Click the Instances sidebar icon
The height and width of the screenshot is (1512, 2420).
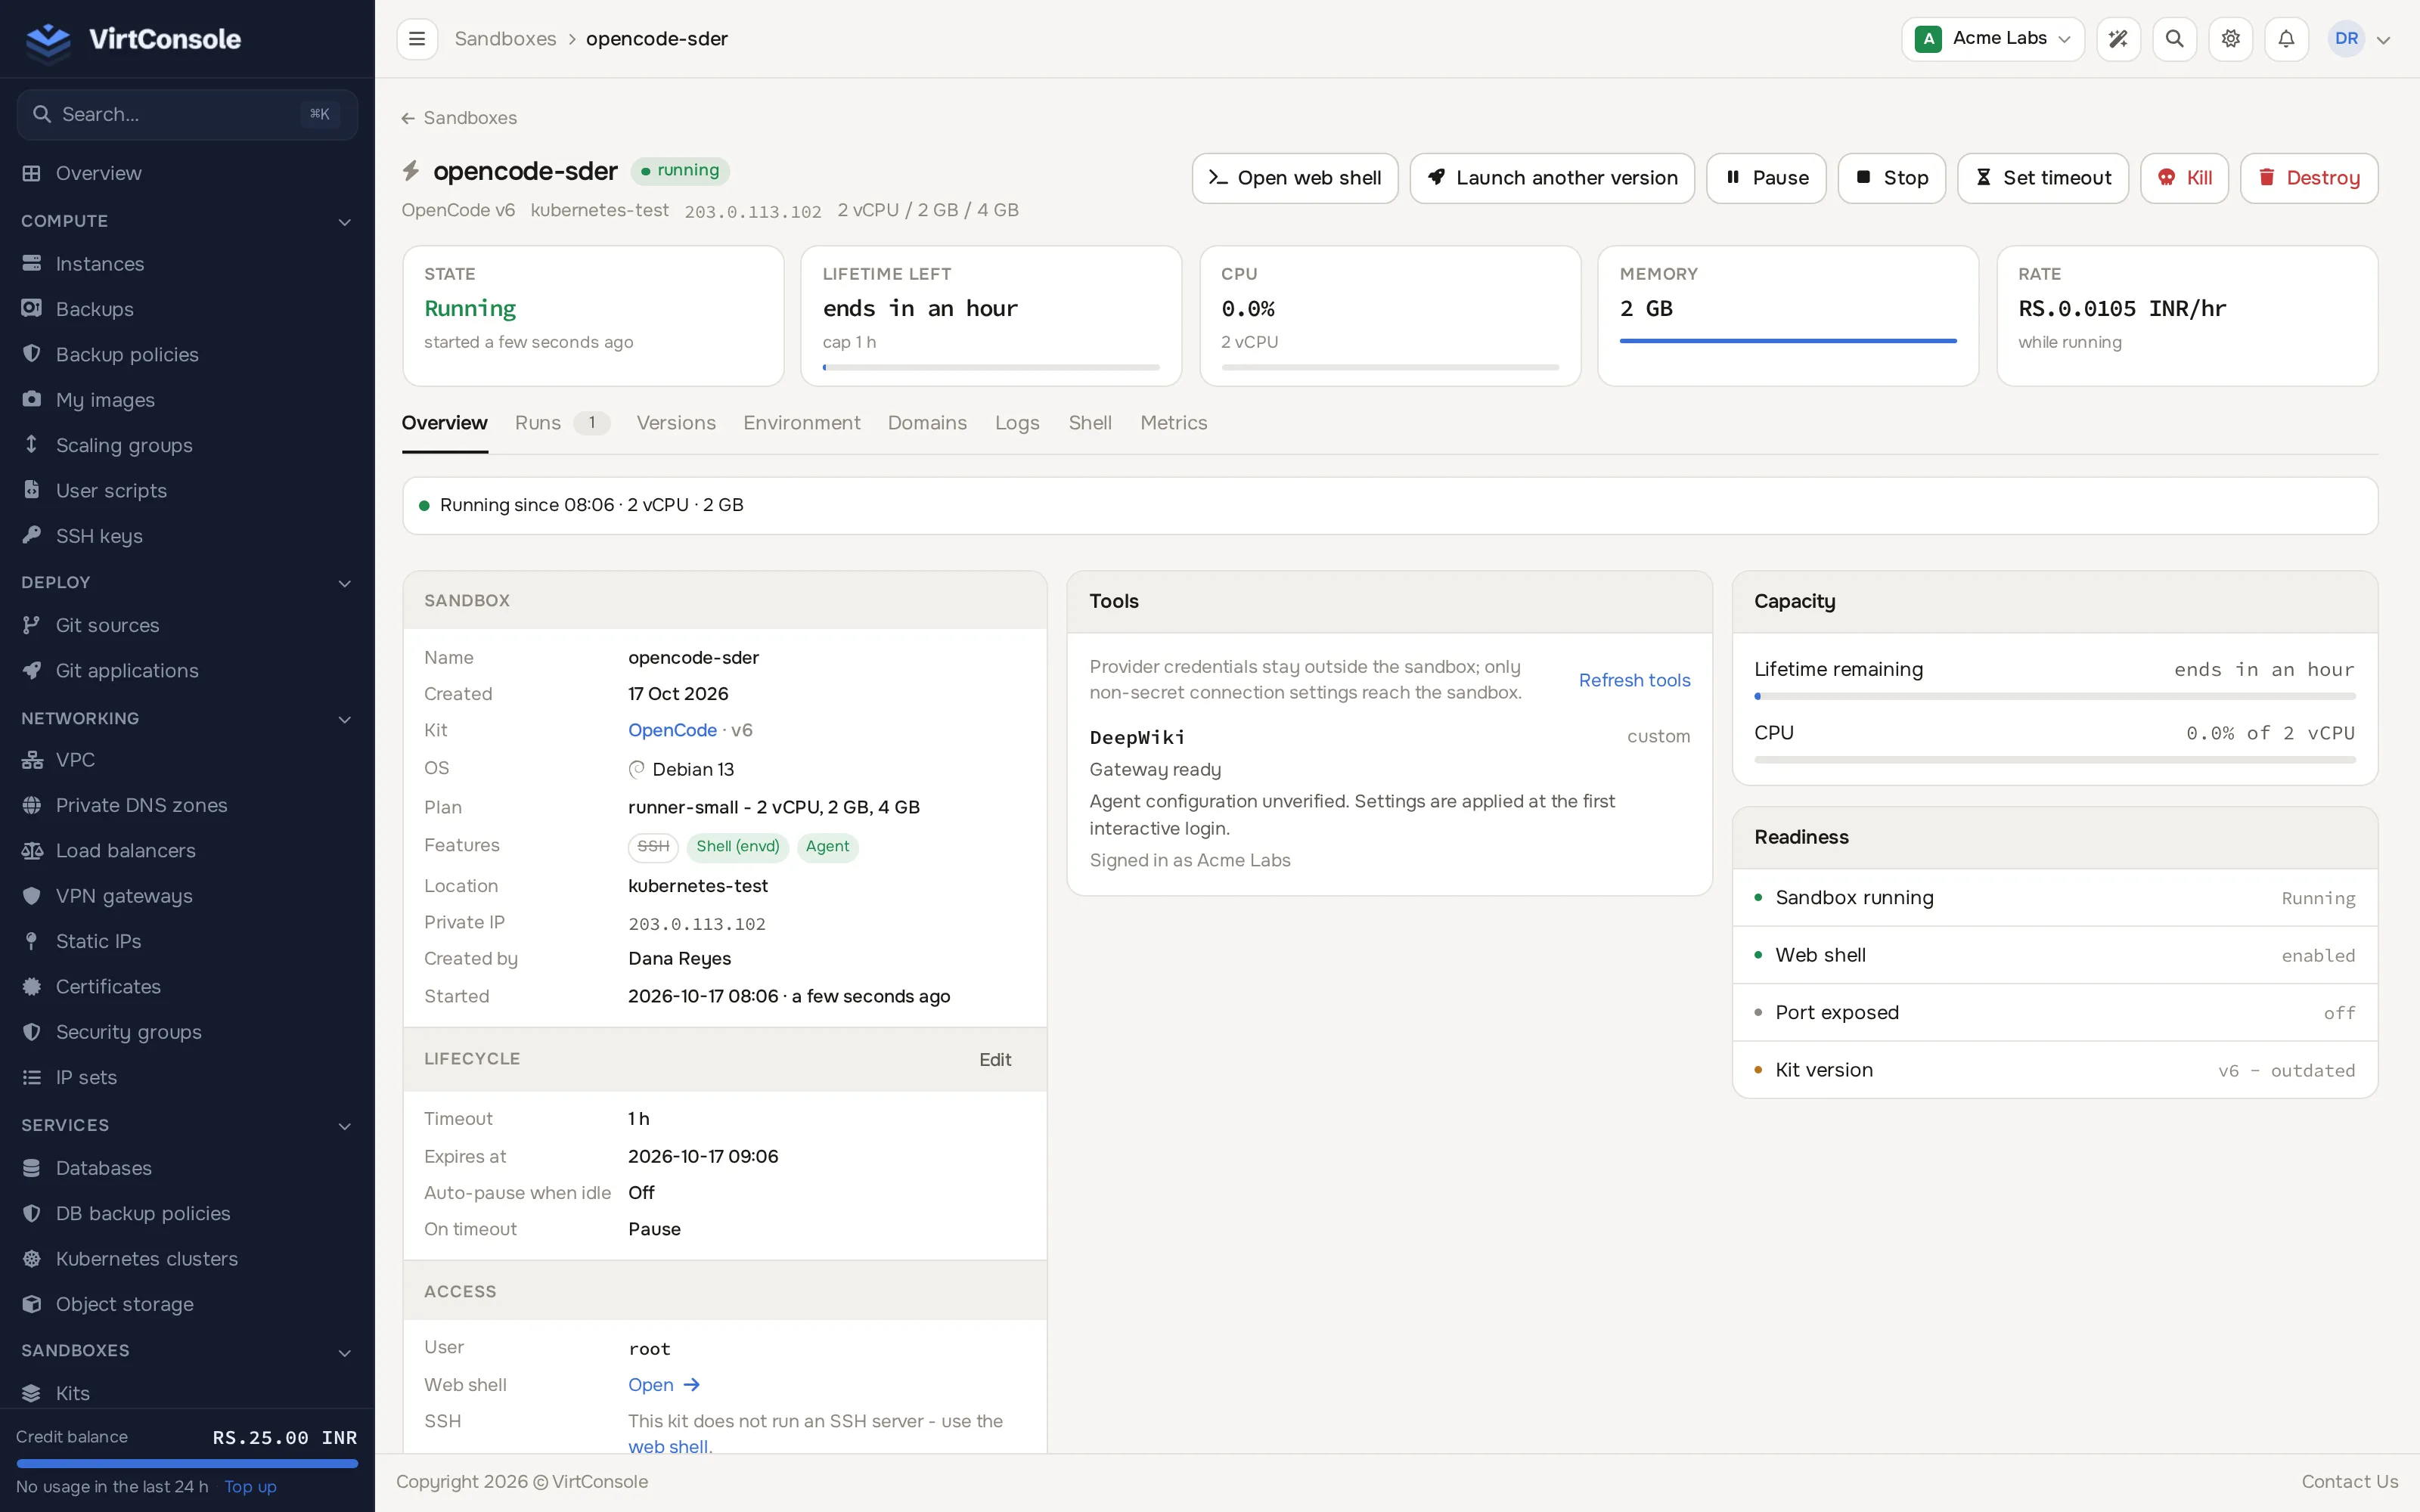pos(32,264)
